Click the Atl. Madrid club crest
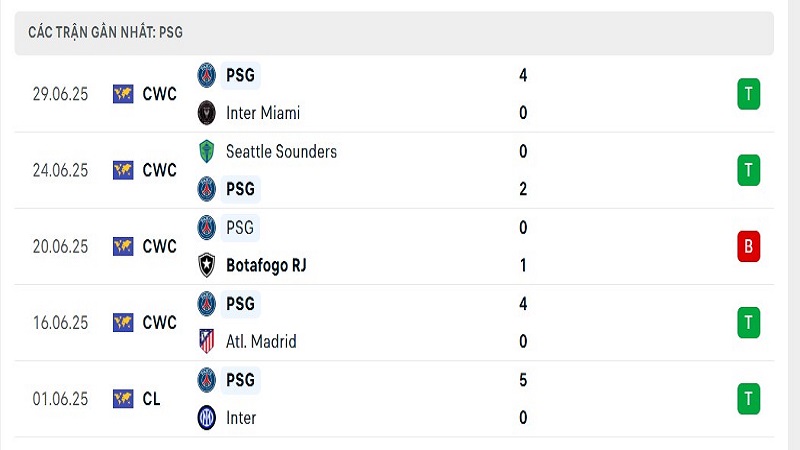800x450 pixels. 207,341
